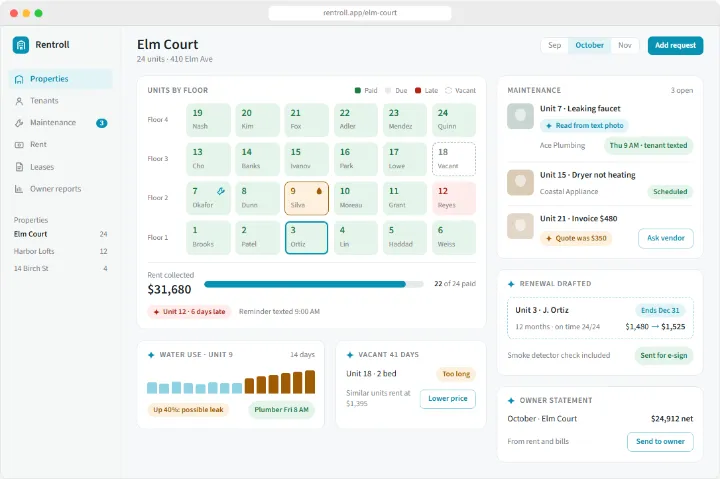Click the Plumber Fri 8 AM chip
Screen dimensions: 720x479
(x=281, y=410)
